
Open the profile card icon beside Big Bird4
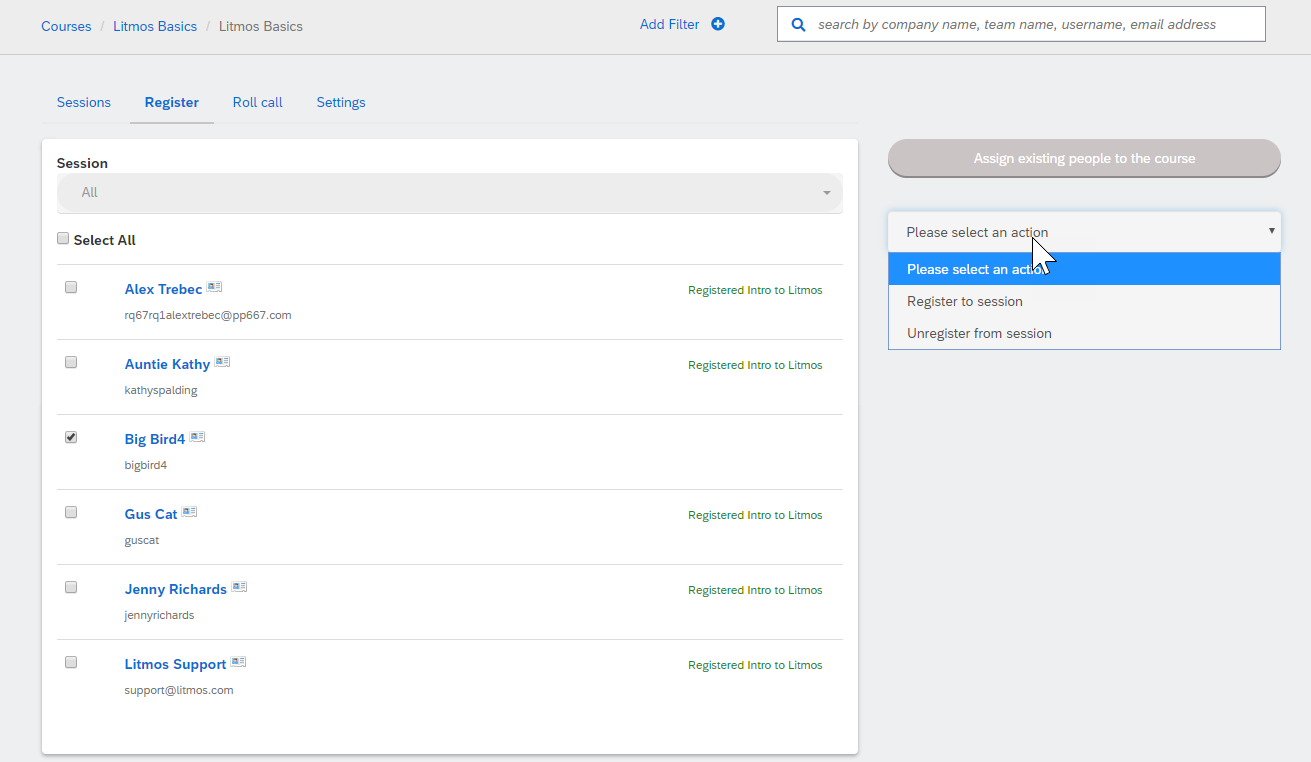click(x=197, y=437)
